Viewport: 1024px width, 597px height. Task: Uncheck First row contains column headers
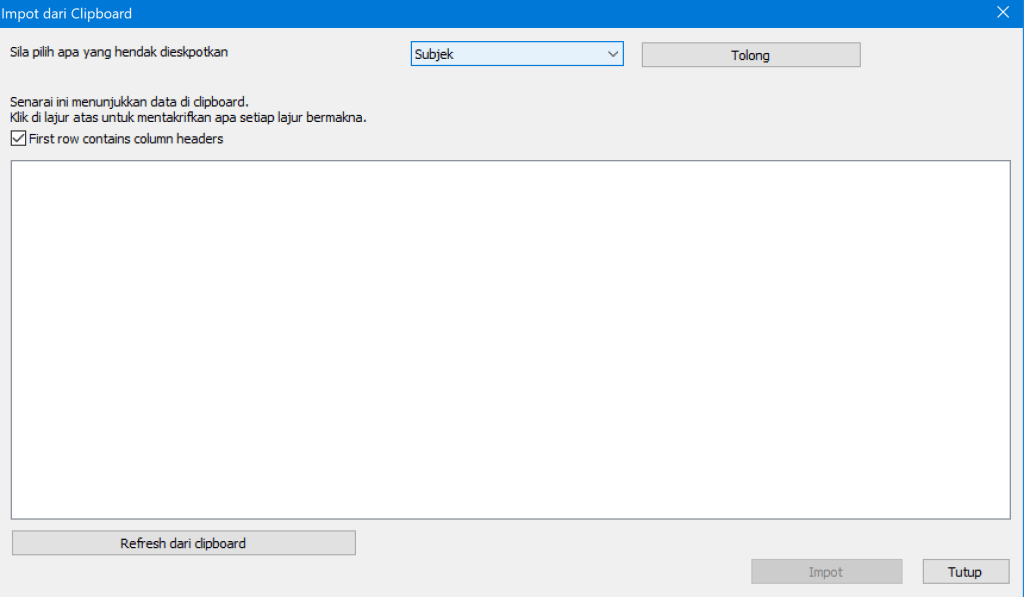pos(18,139)
